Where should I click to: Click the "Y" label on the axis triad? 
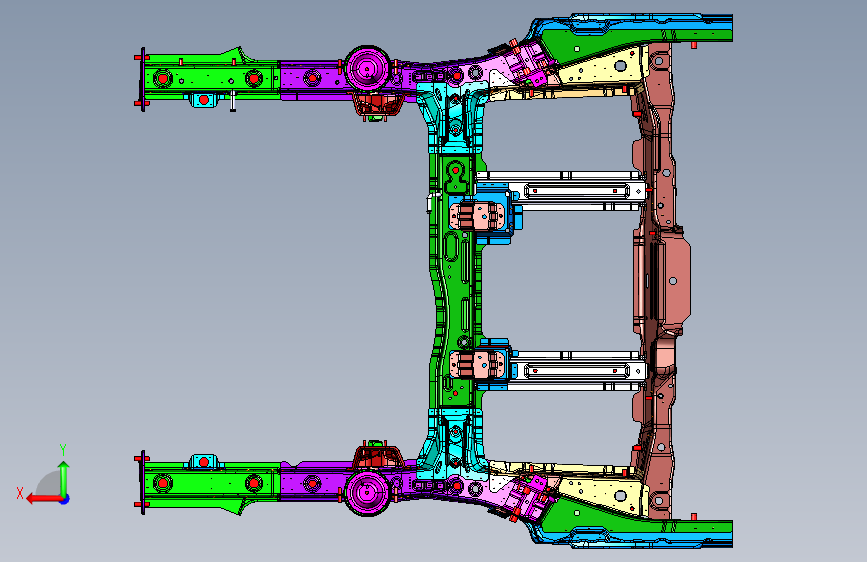(63, 450)
